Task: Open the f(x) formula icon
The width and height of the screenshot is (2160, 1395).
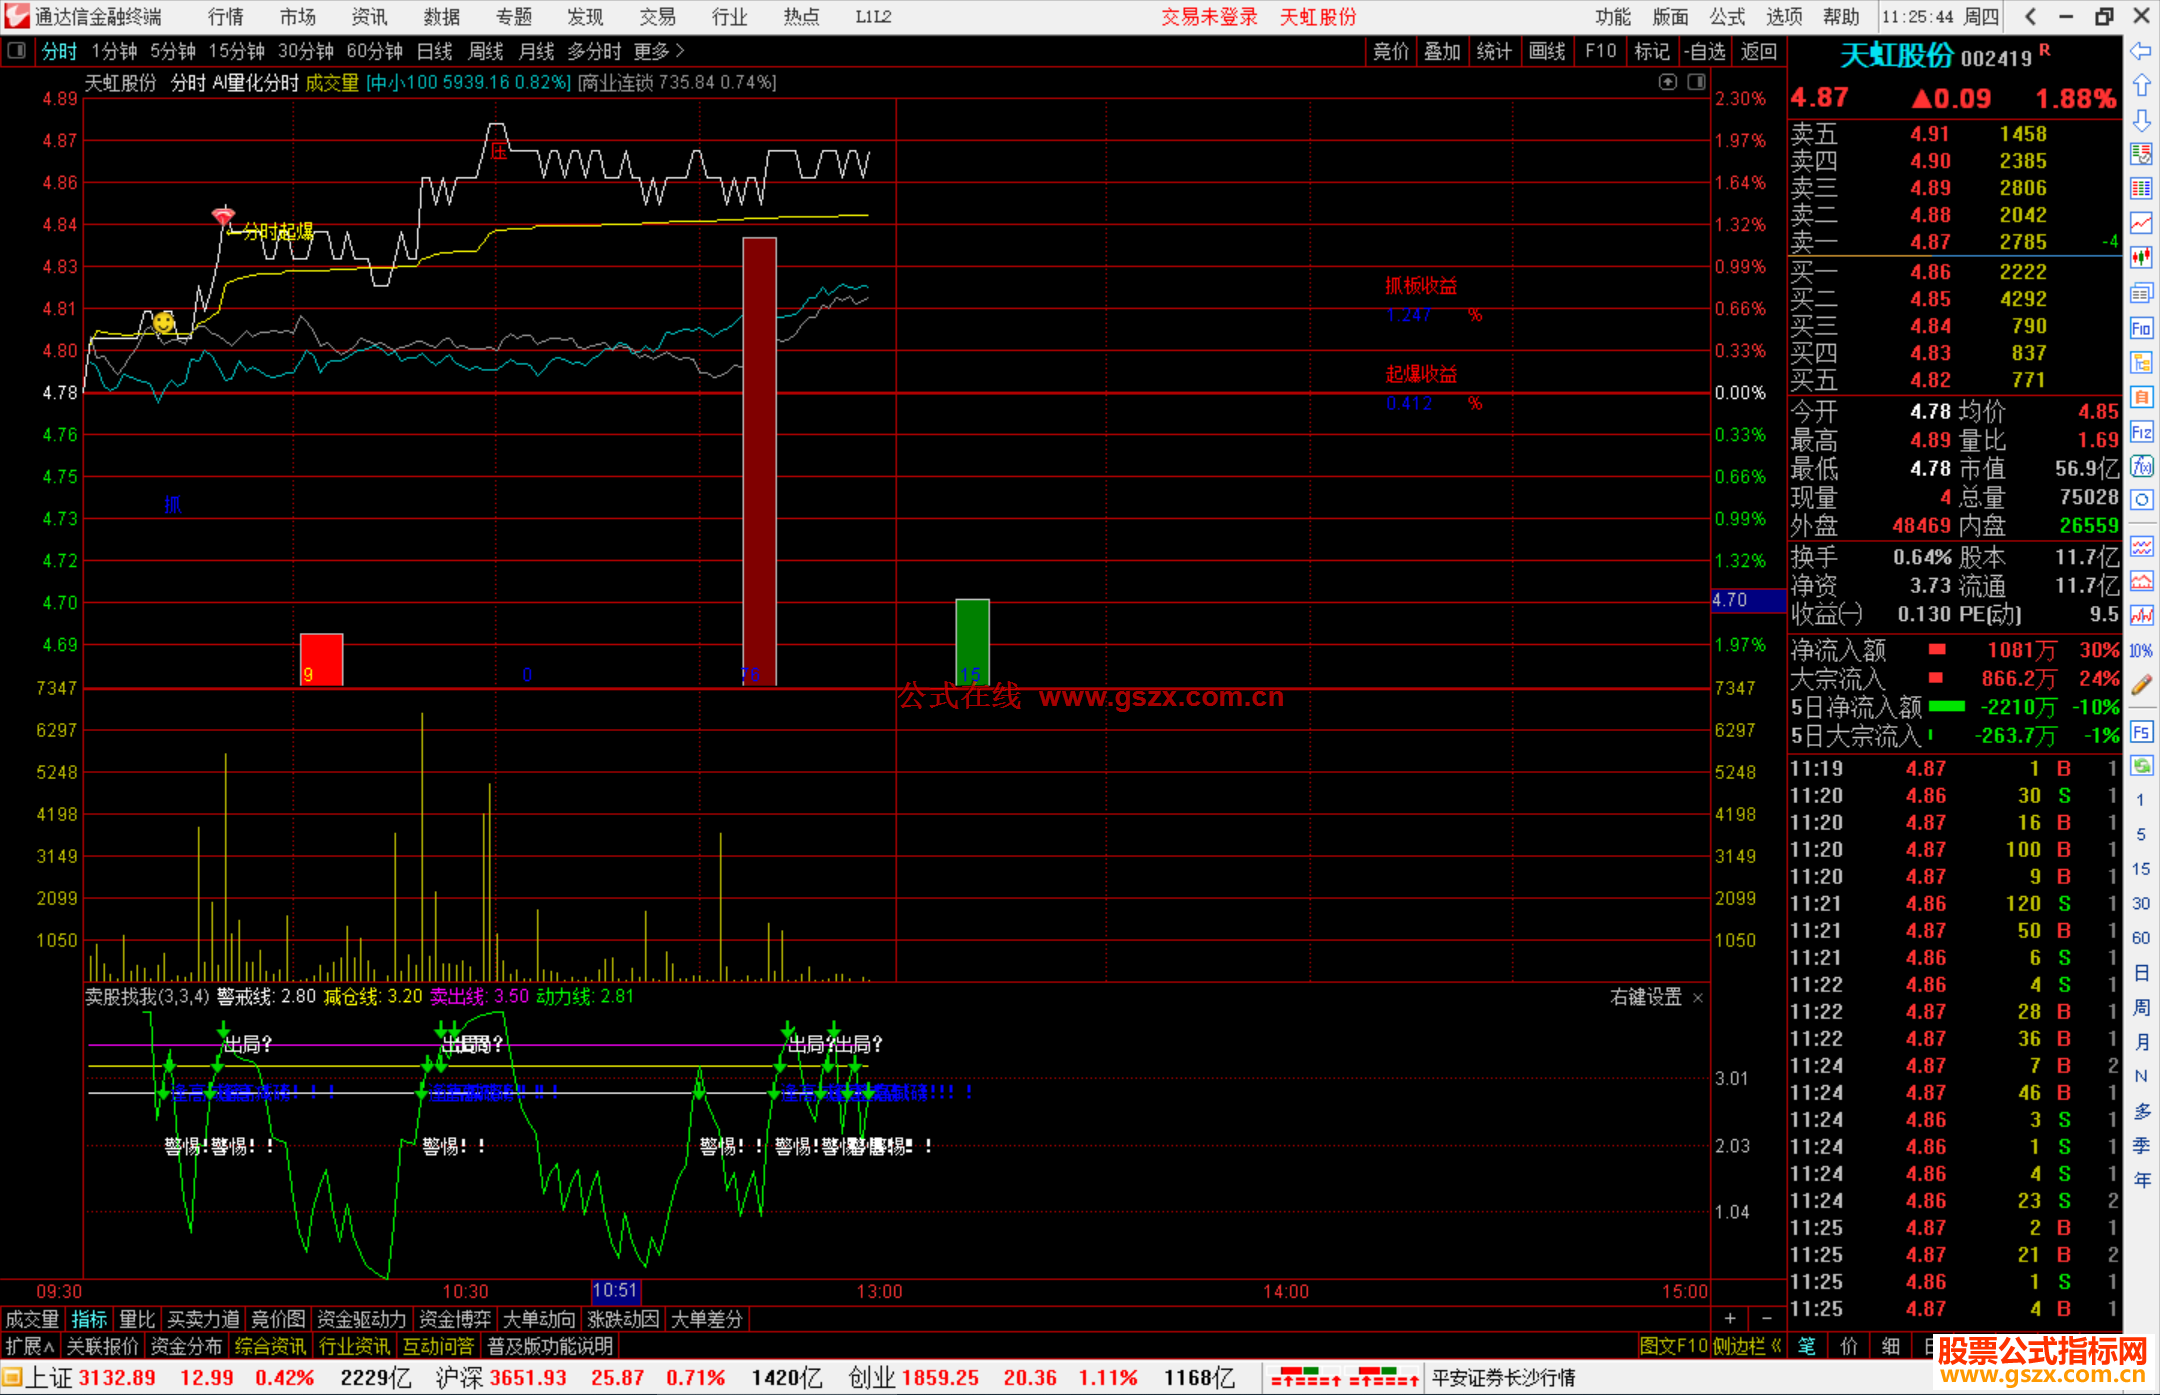Action: pyautogui.click(x=2141, y=466)
